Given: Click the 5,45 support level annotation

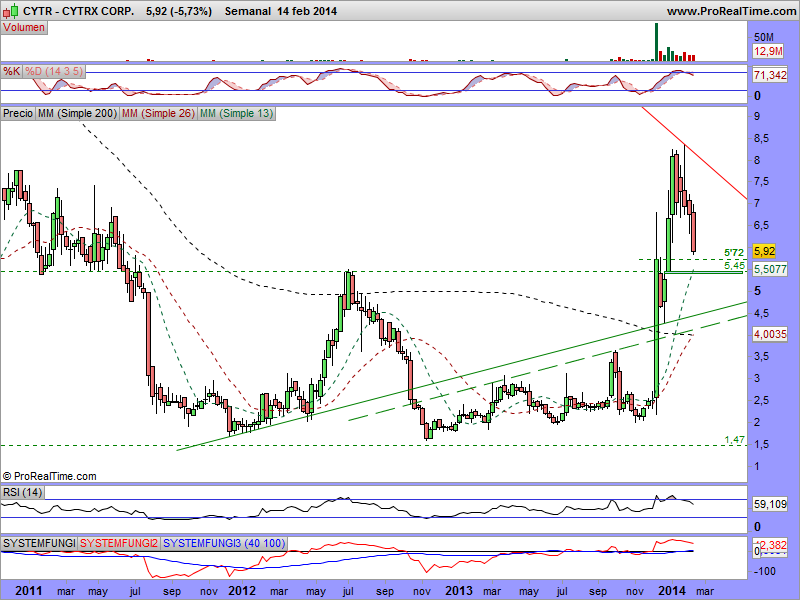Looking at the screenshot, I should [734, 265].
